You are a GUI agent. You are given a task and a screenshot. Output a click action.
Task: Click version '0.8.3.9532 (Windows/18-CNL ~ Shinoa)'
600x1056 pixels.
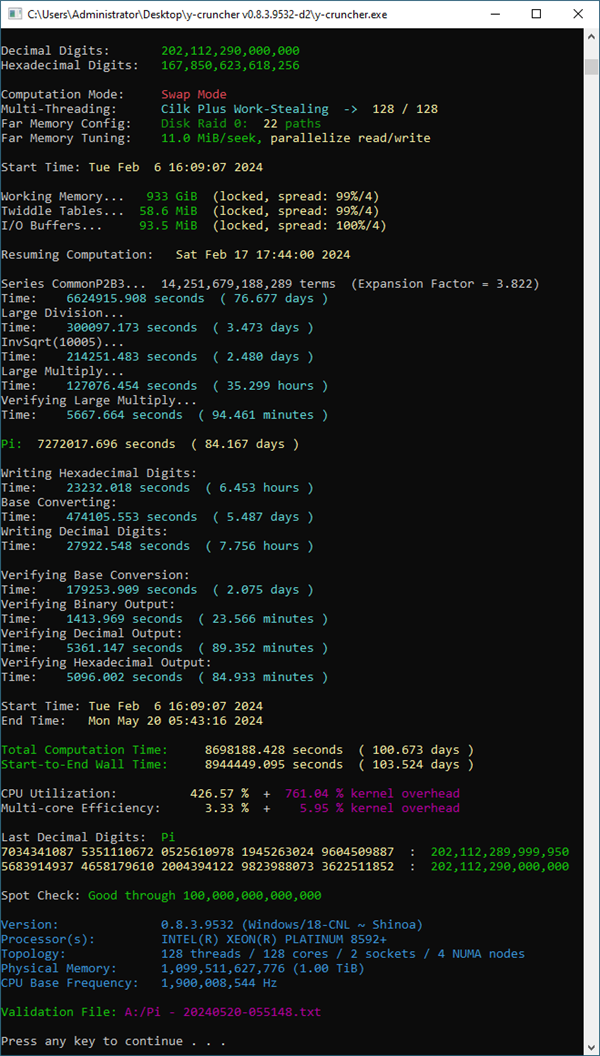292,925
